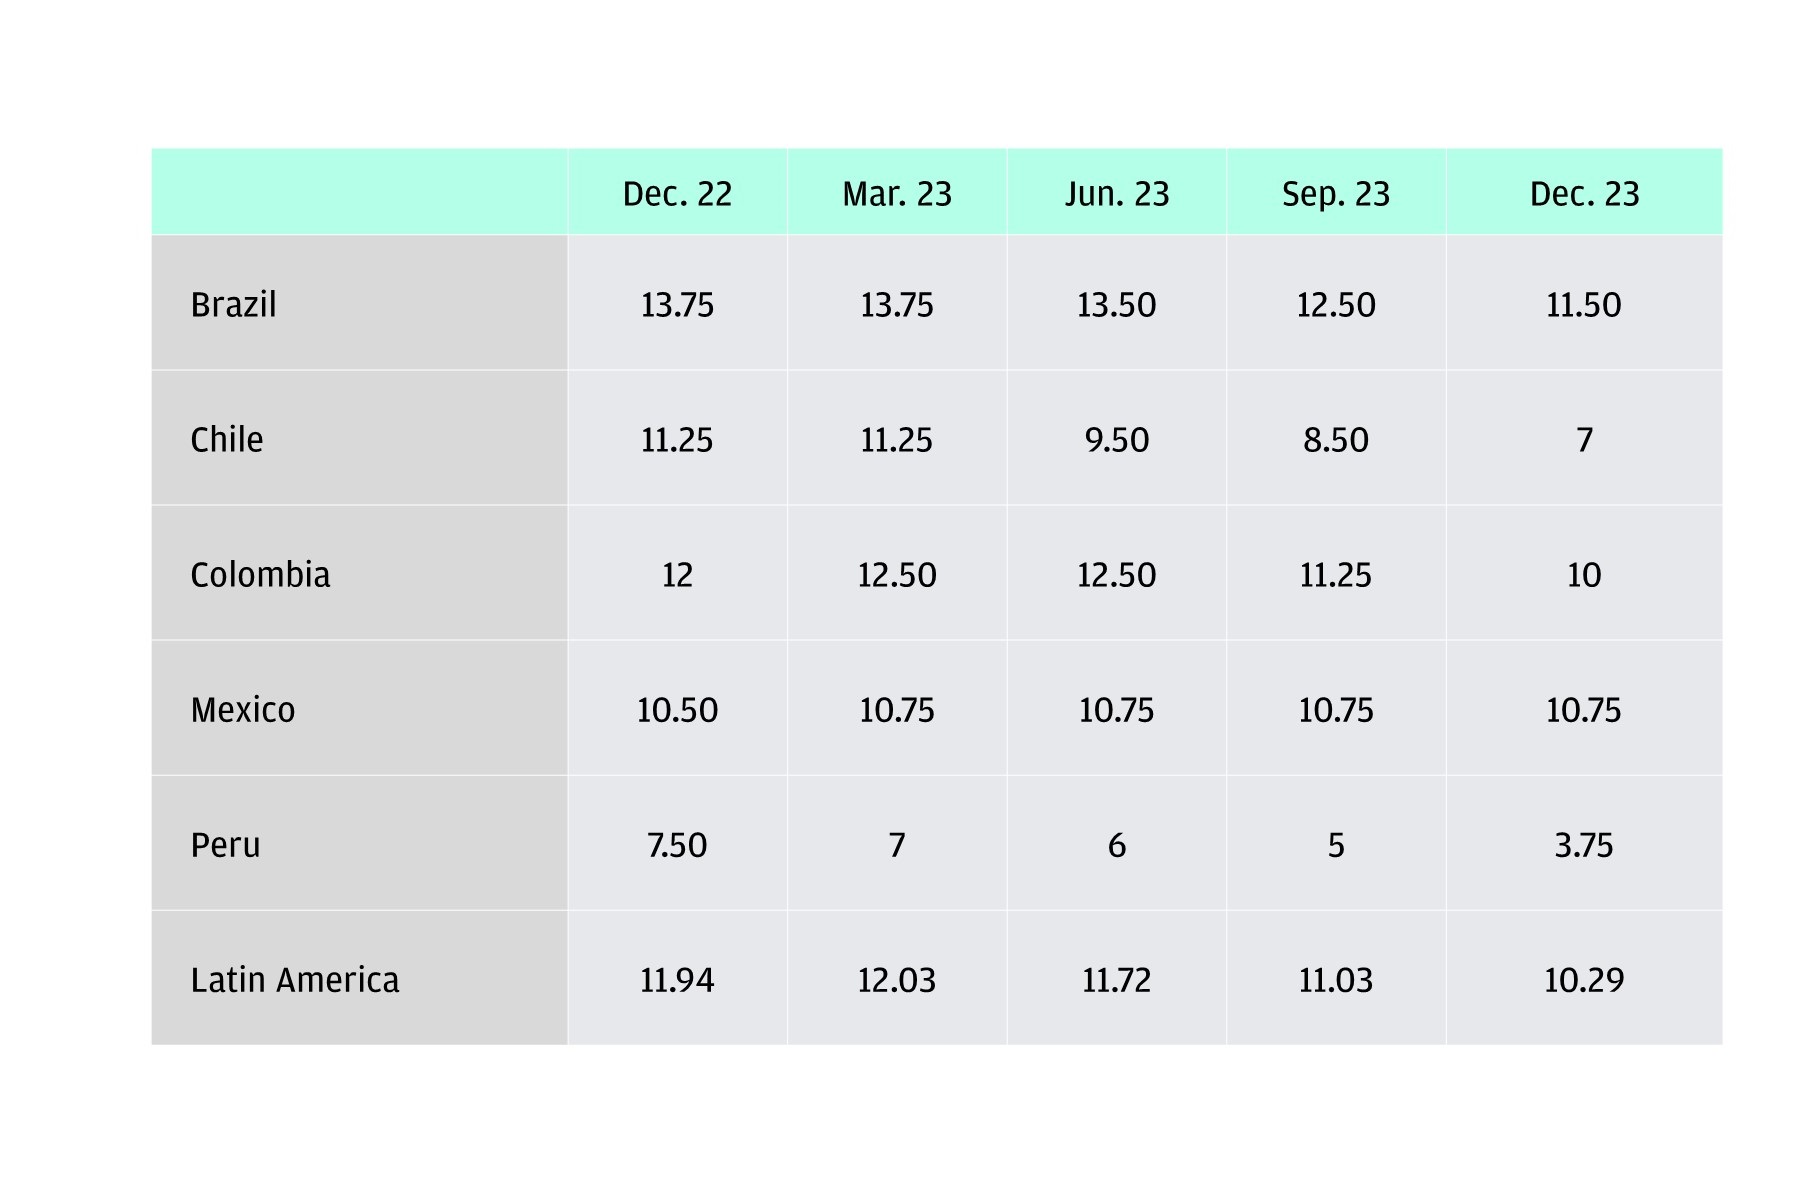
Task: Click Latin America's Mar. 23 value 12.03
Action: (x=897, y=979)
